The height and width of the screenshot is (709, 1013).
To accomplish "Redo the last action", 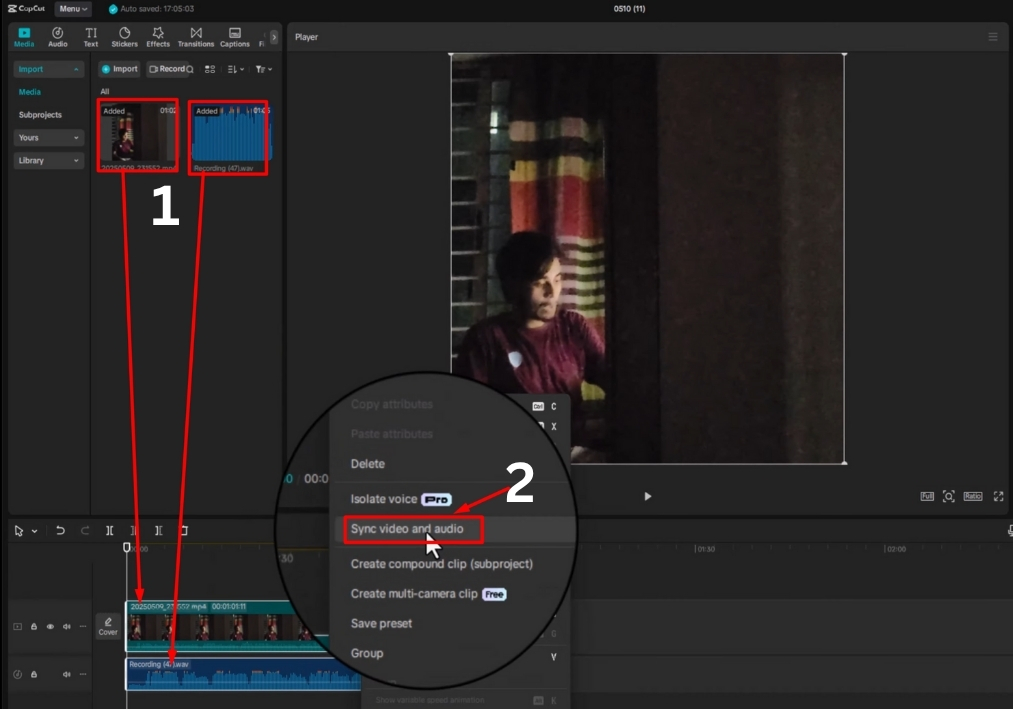I will click(x=85, y=531).
